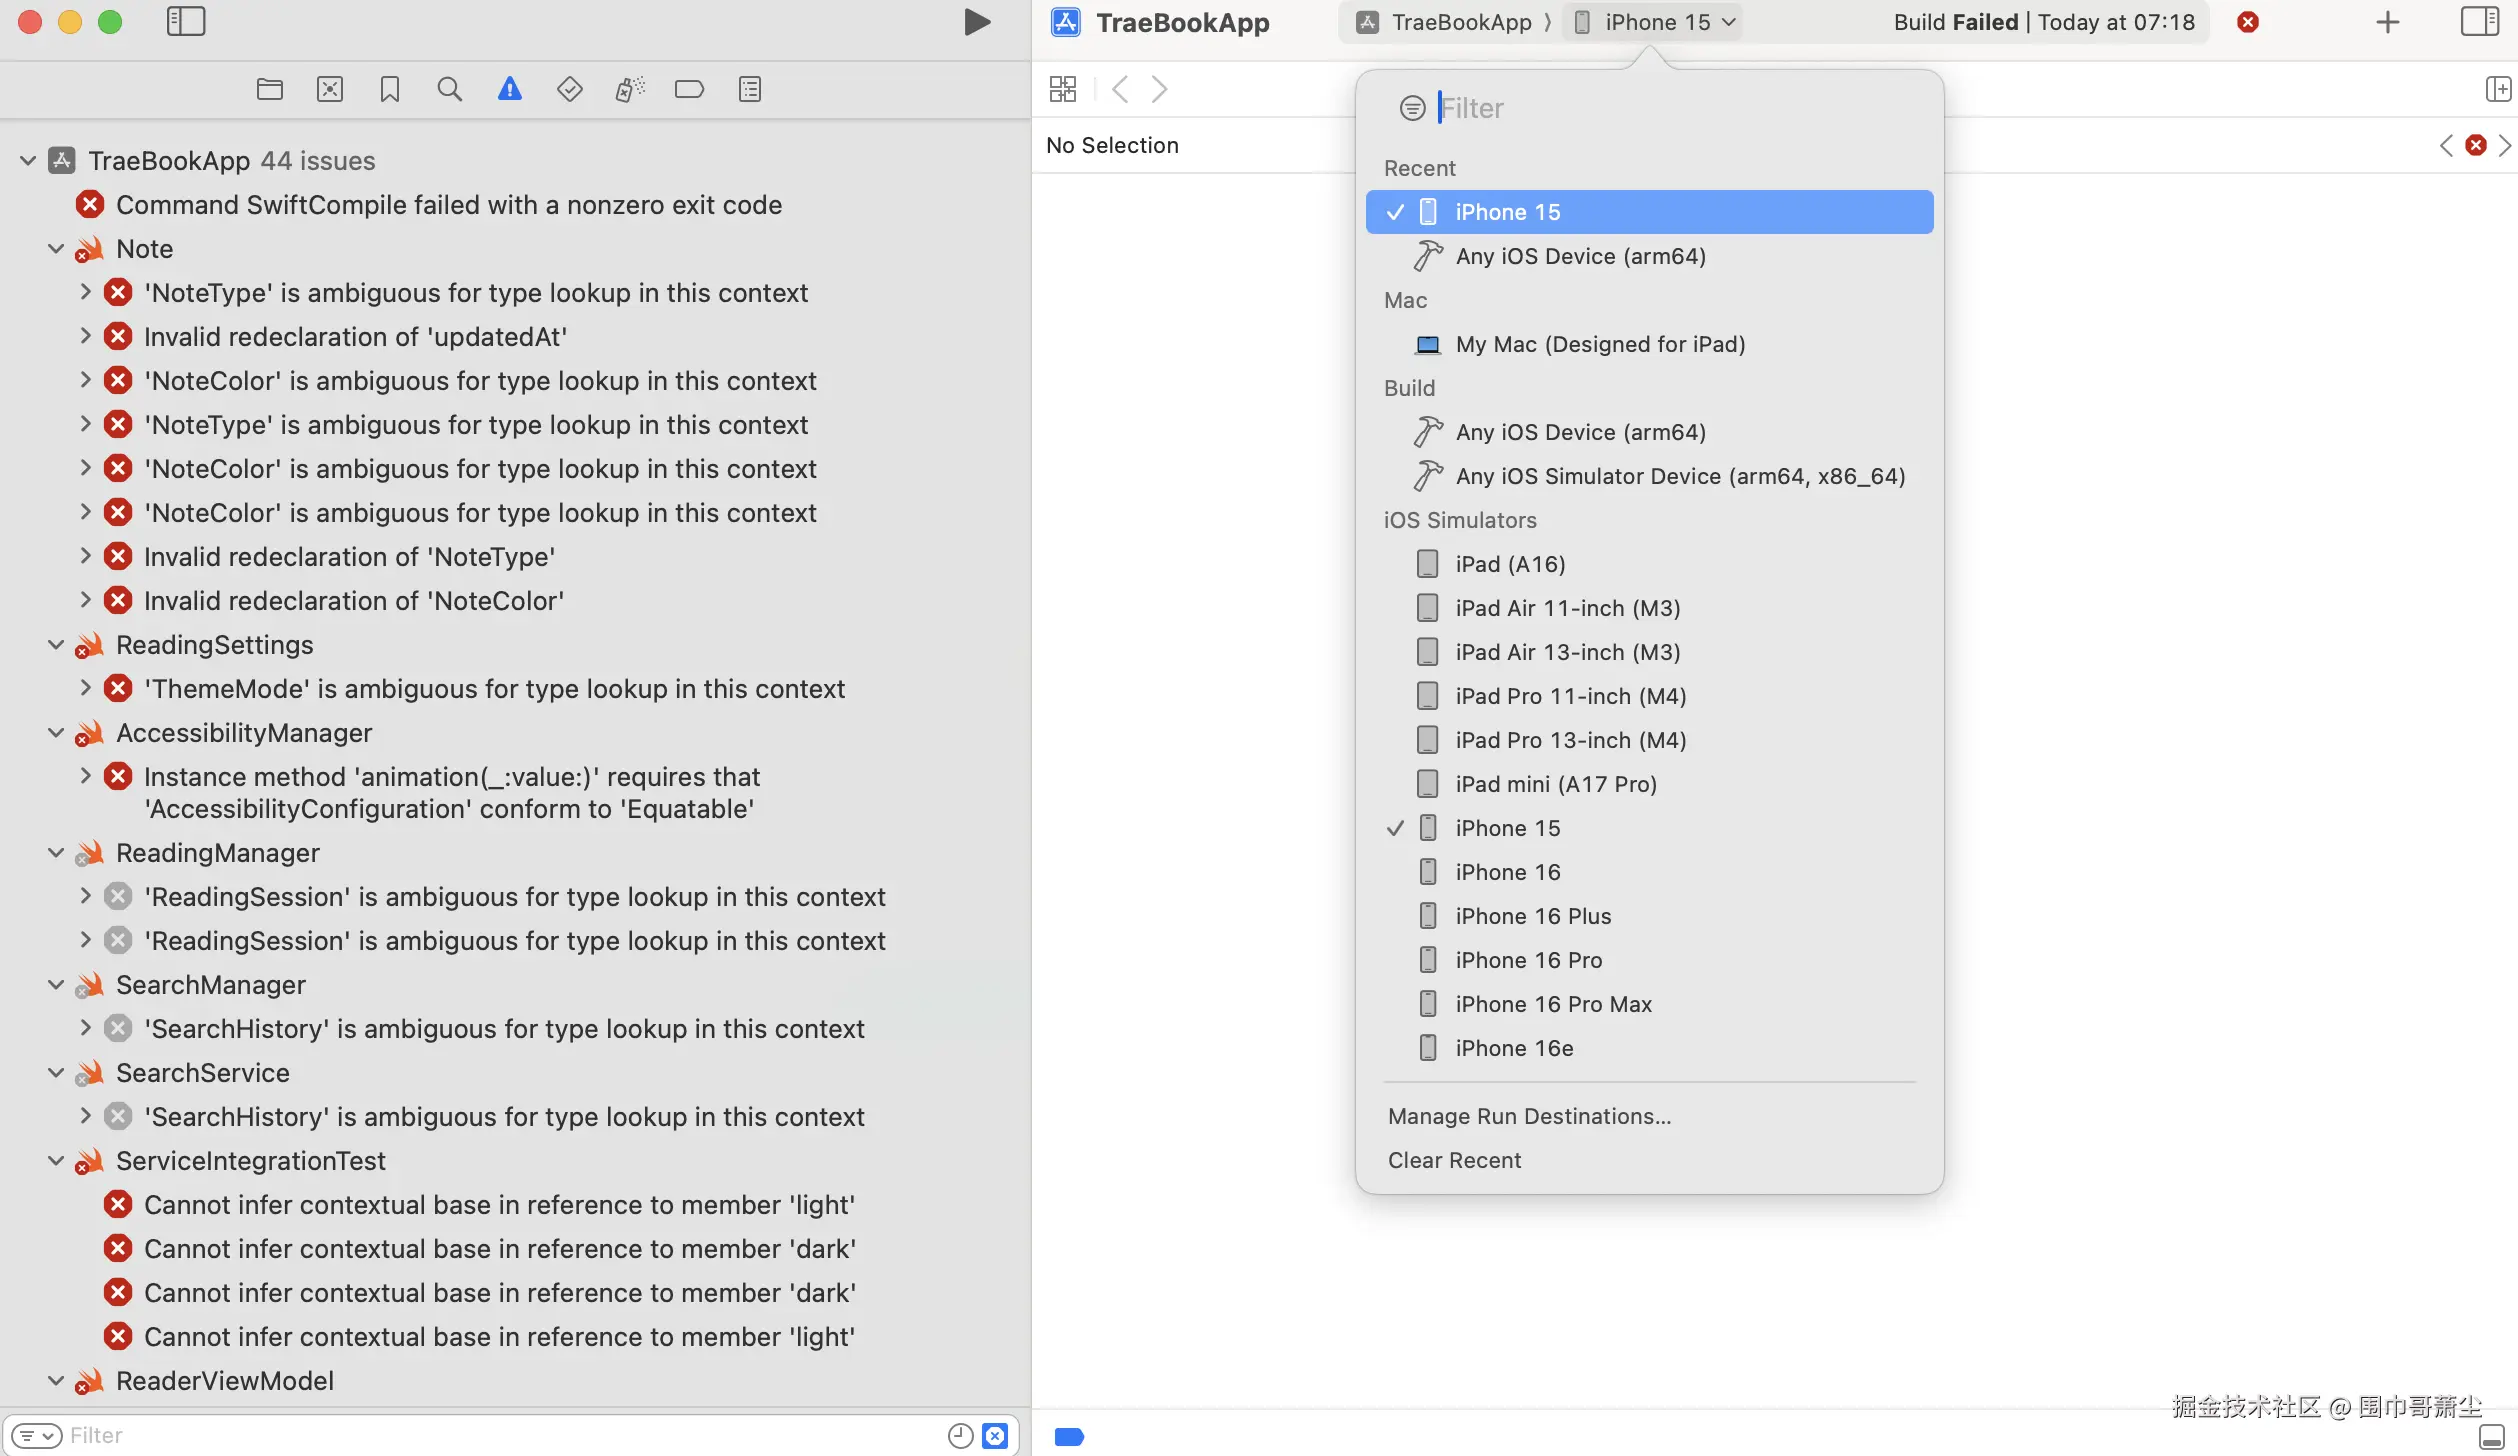Collapse the ServiceIntegrationTest group
The height and width of the screenshot is (1456, 2518).
pos(56,1161)
